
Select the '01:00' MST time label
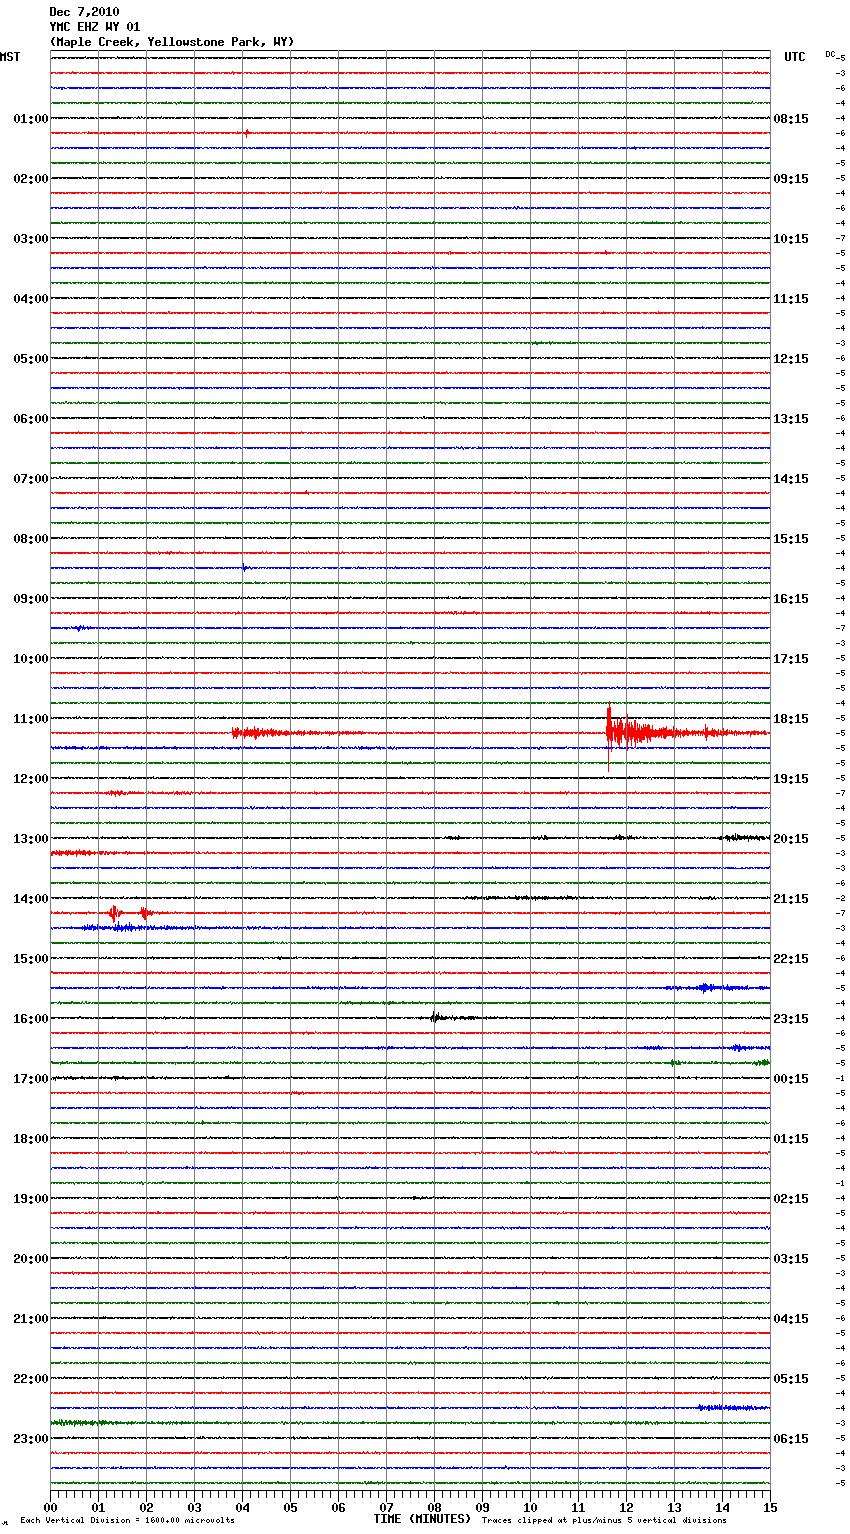pyautogui.click(x=31, y=119)
